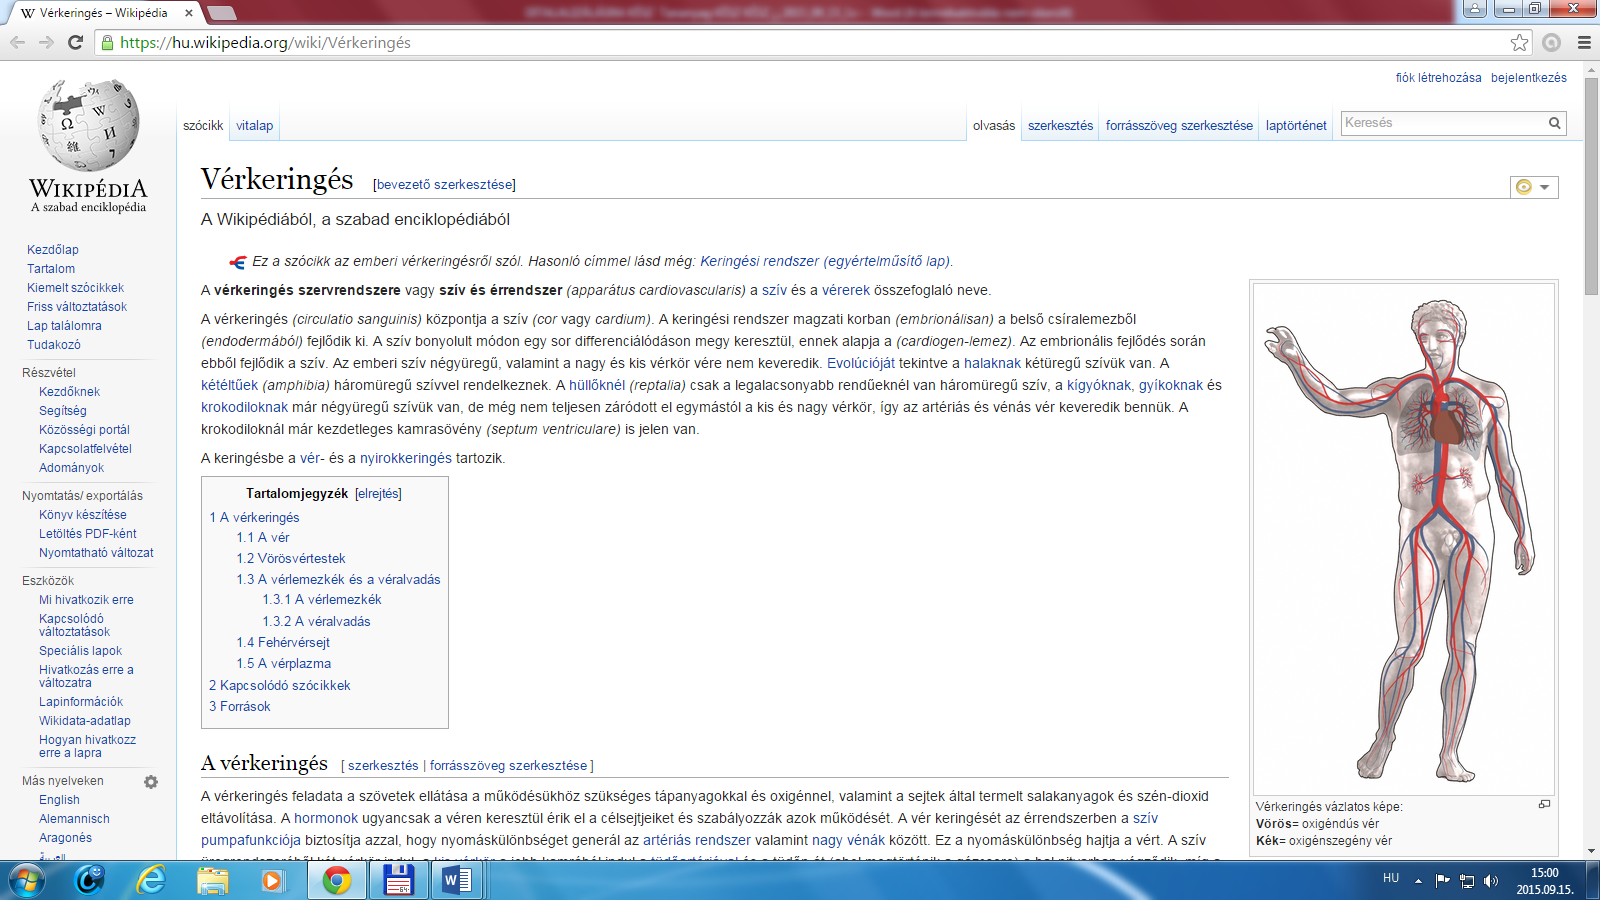Image resolution: width=1600 pixels, height=900 pixels.
Task: Open Nyomtatható változat sidebar link
Action: coord(96,553)
